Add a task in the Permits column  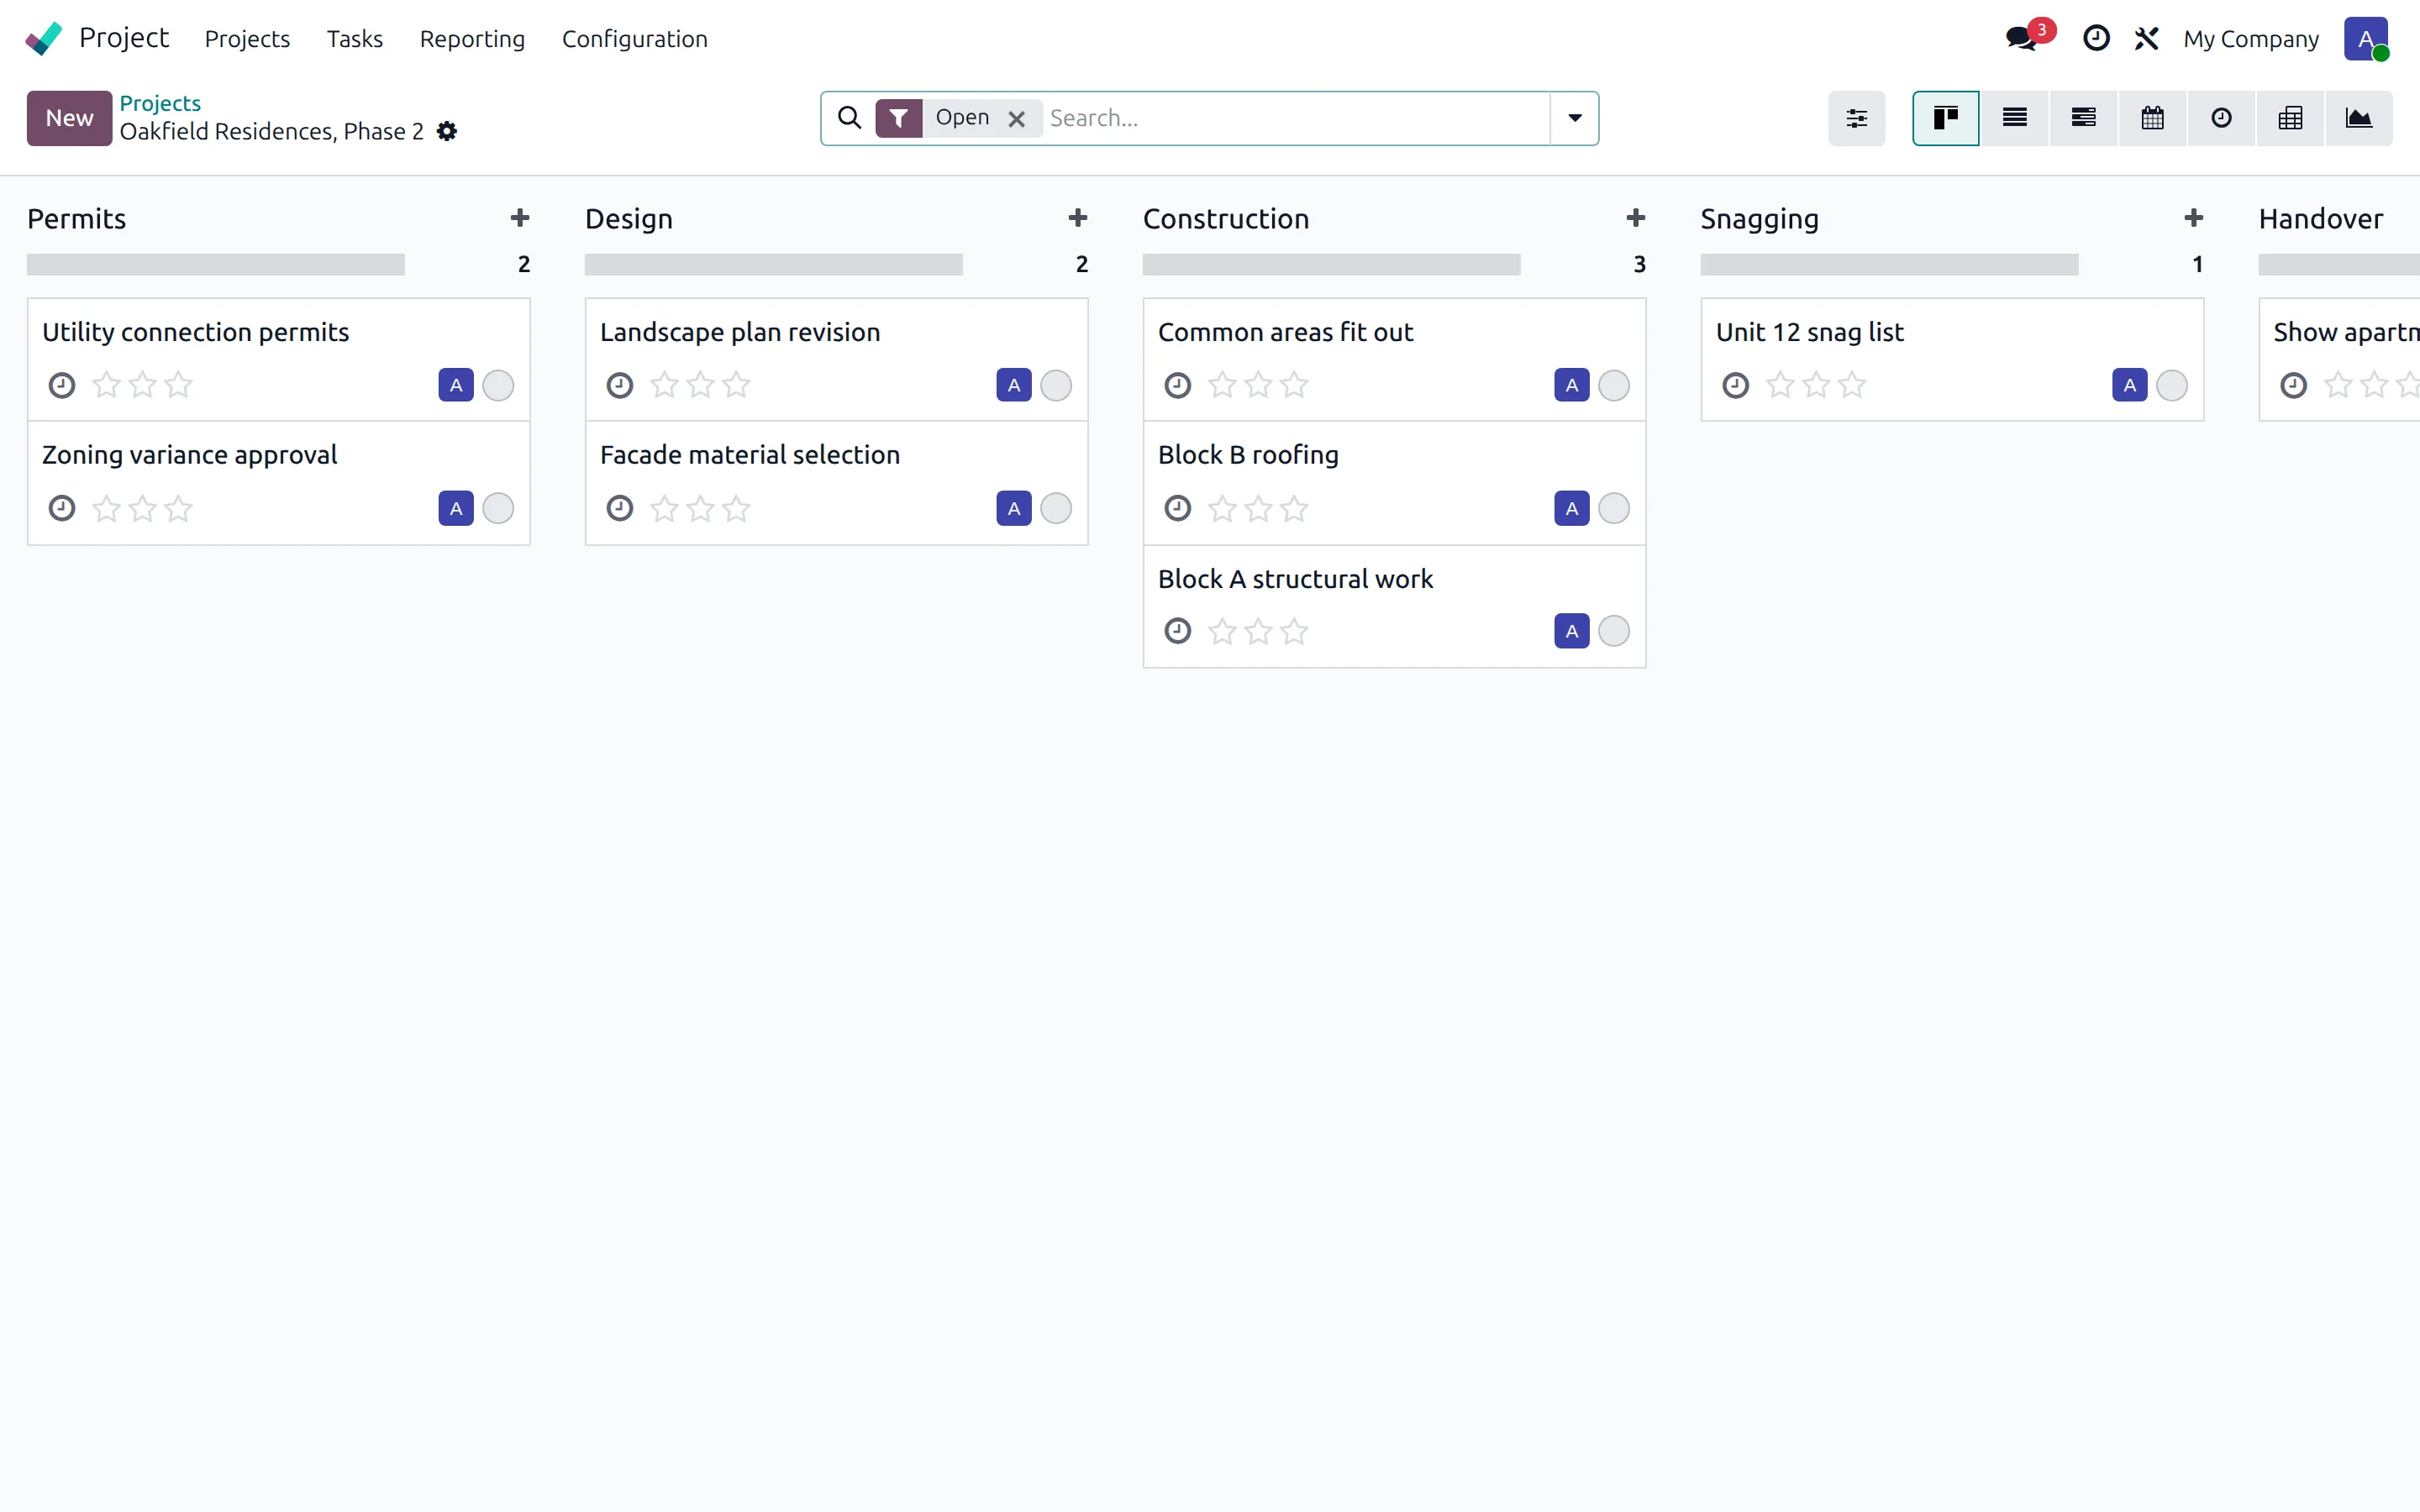pyautogui.click(x=520, y=218)
